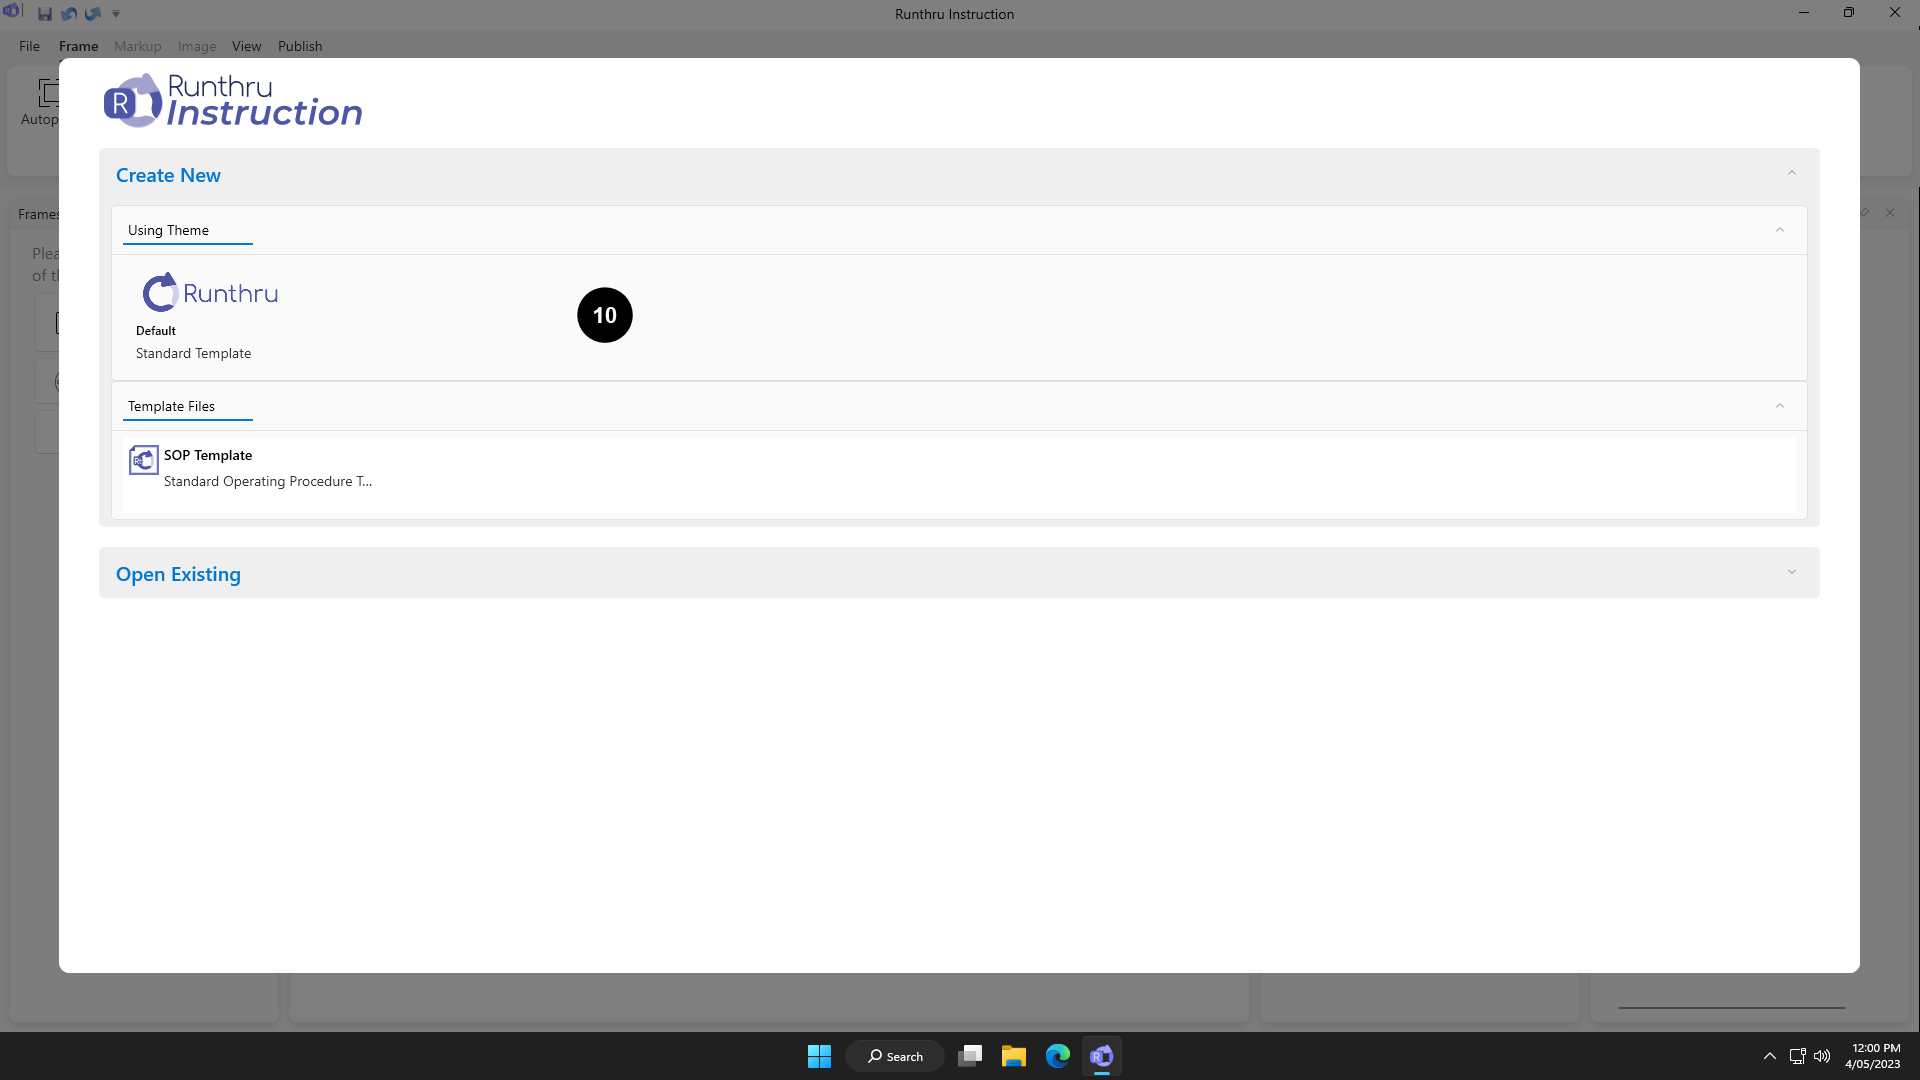The height and width of the screenshot is (1080, 1920).
Task: Open the File menu
Action: 29,46
